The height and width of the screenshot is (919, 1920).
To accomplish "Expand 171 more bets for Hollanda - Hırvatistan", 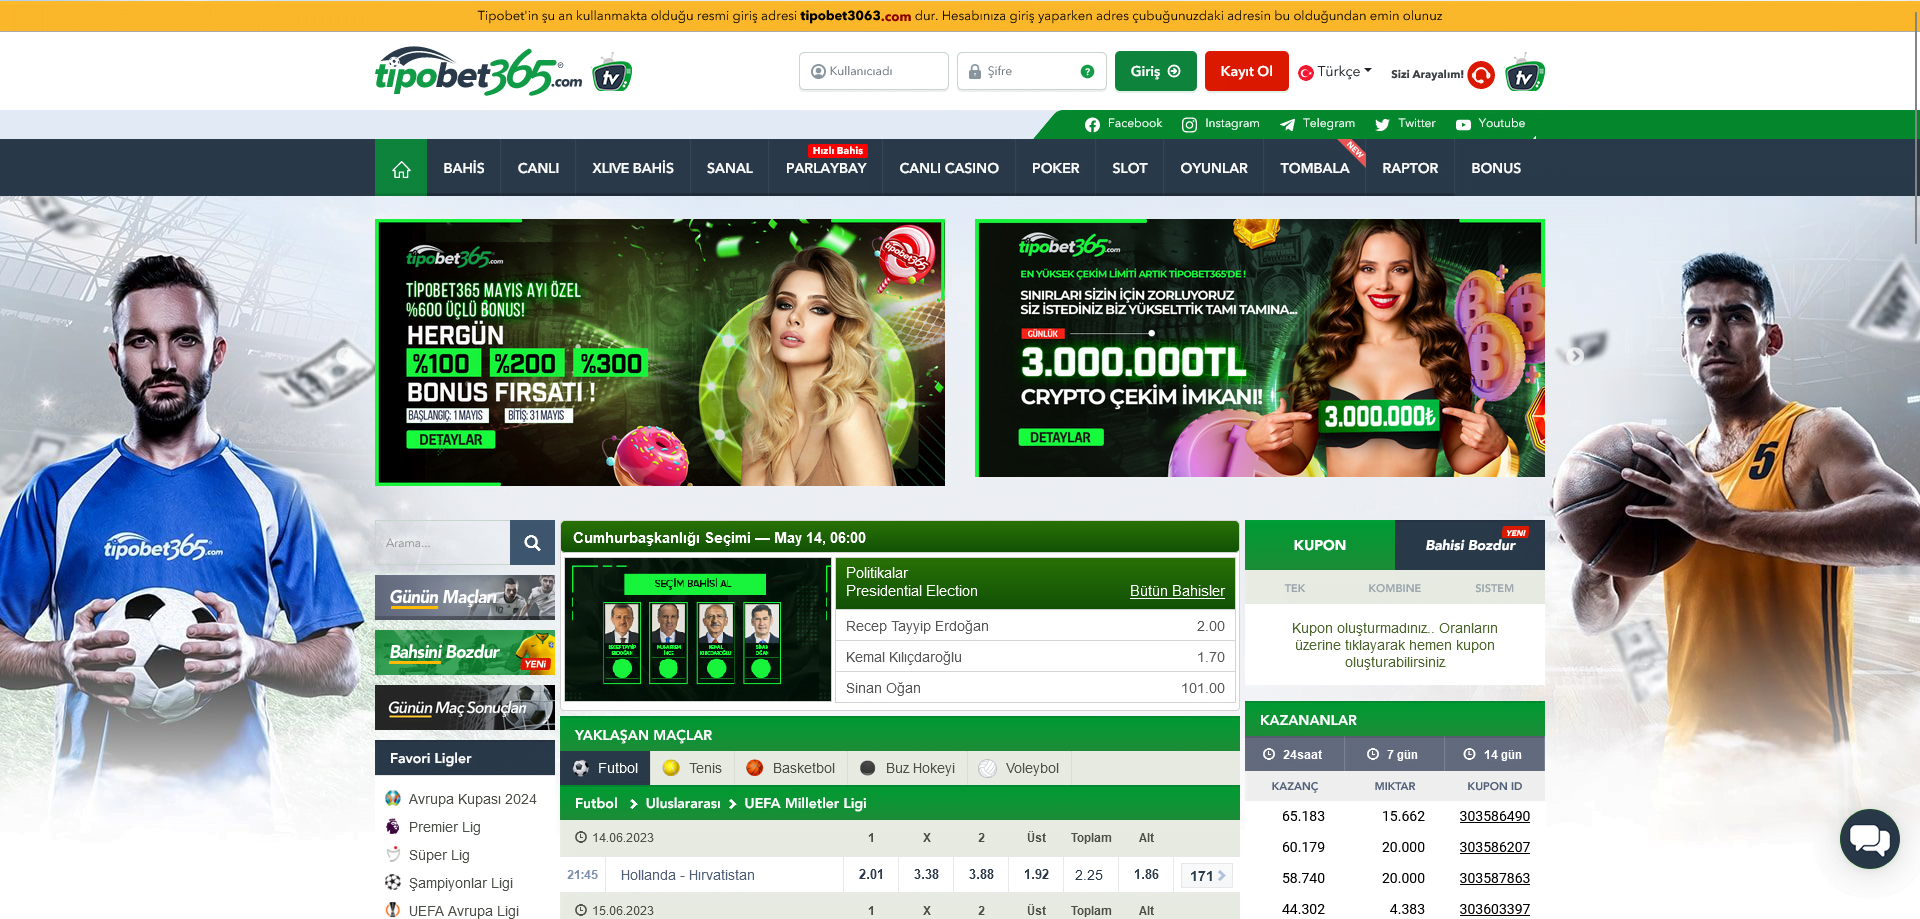I will (x=1207, y=875).
